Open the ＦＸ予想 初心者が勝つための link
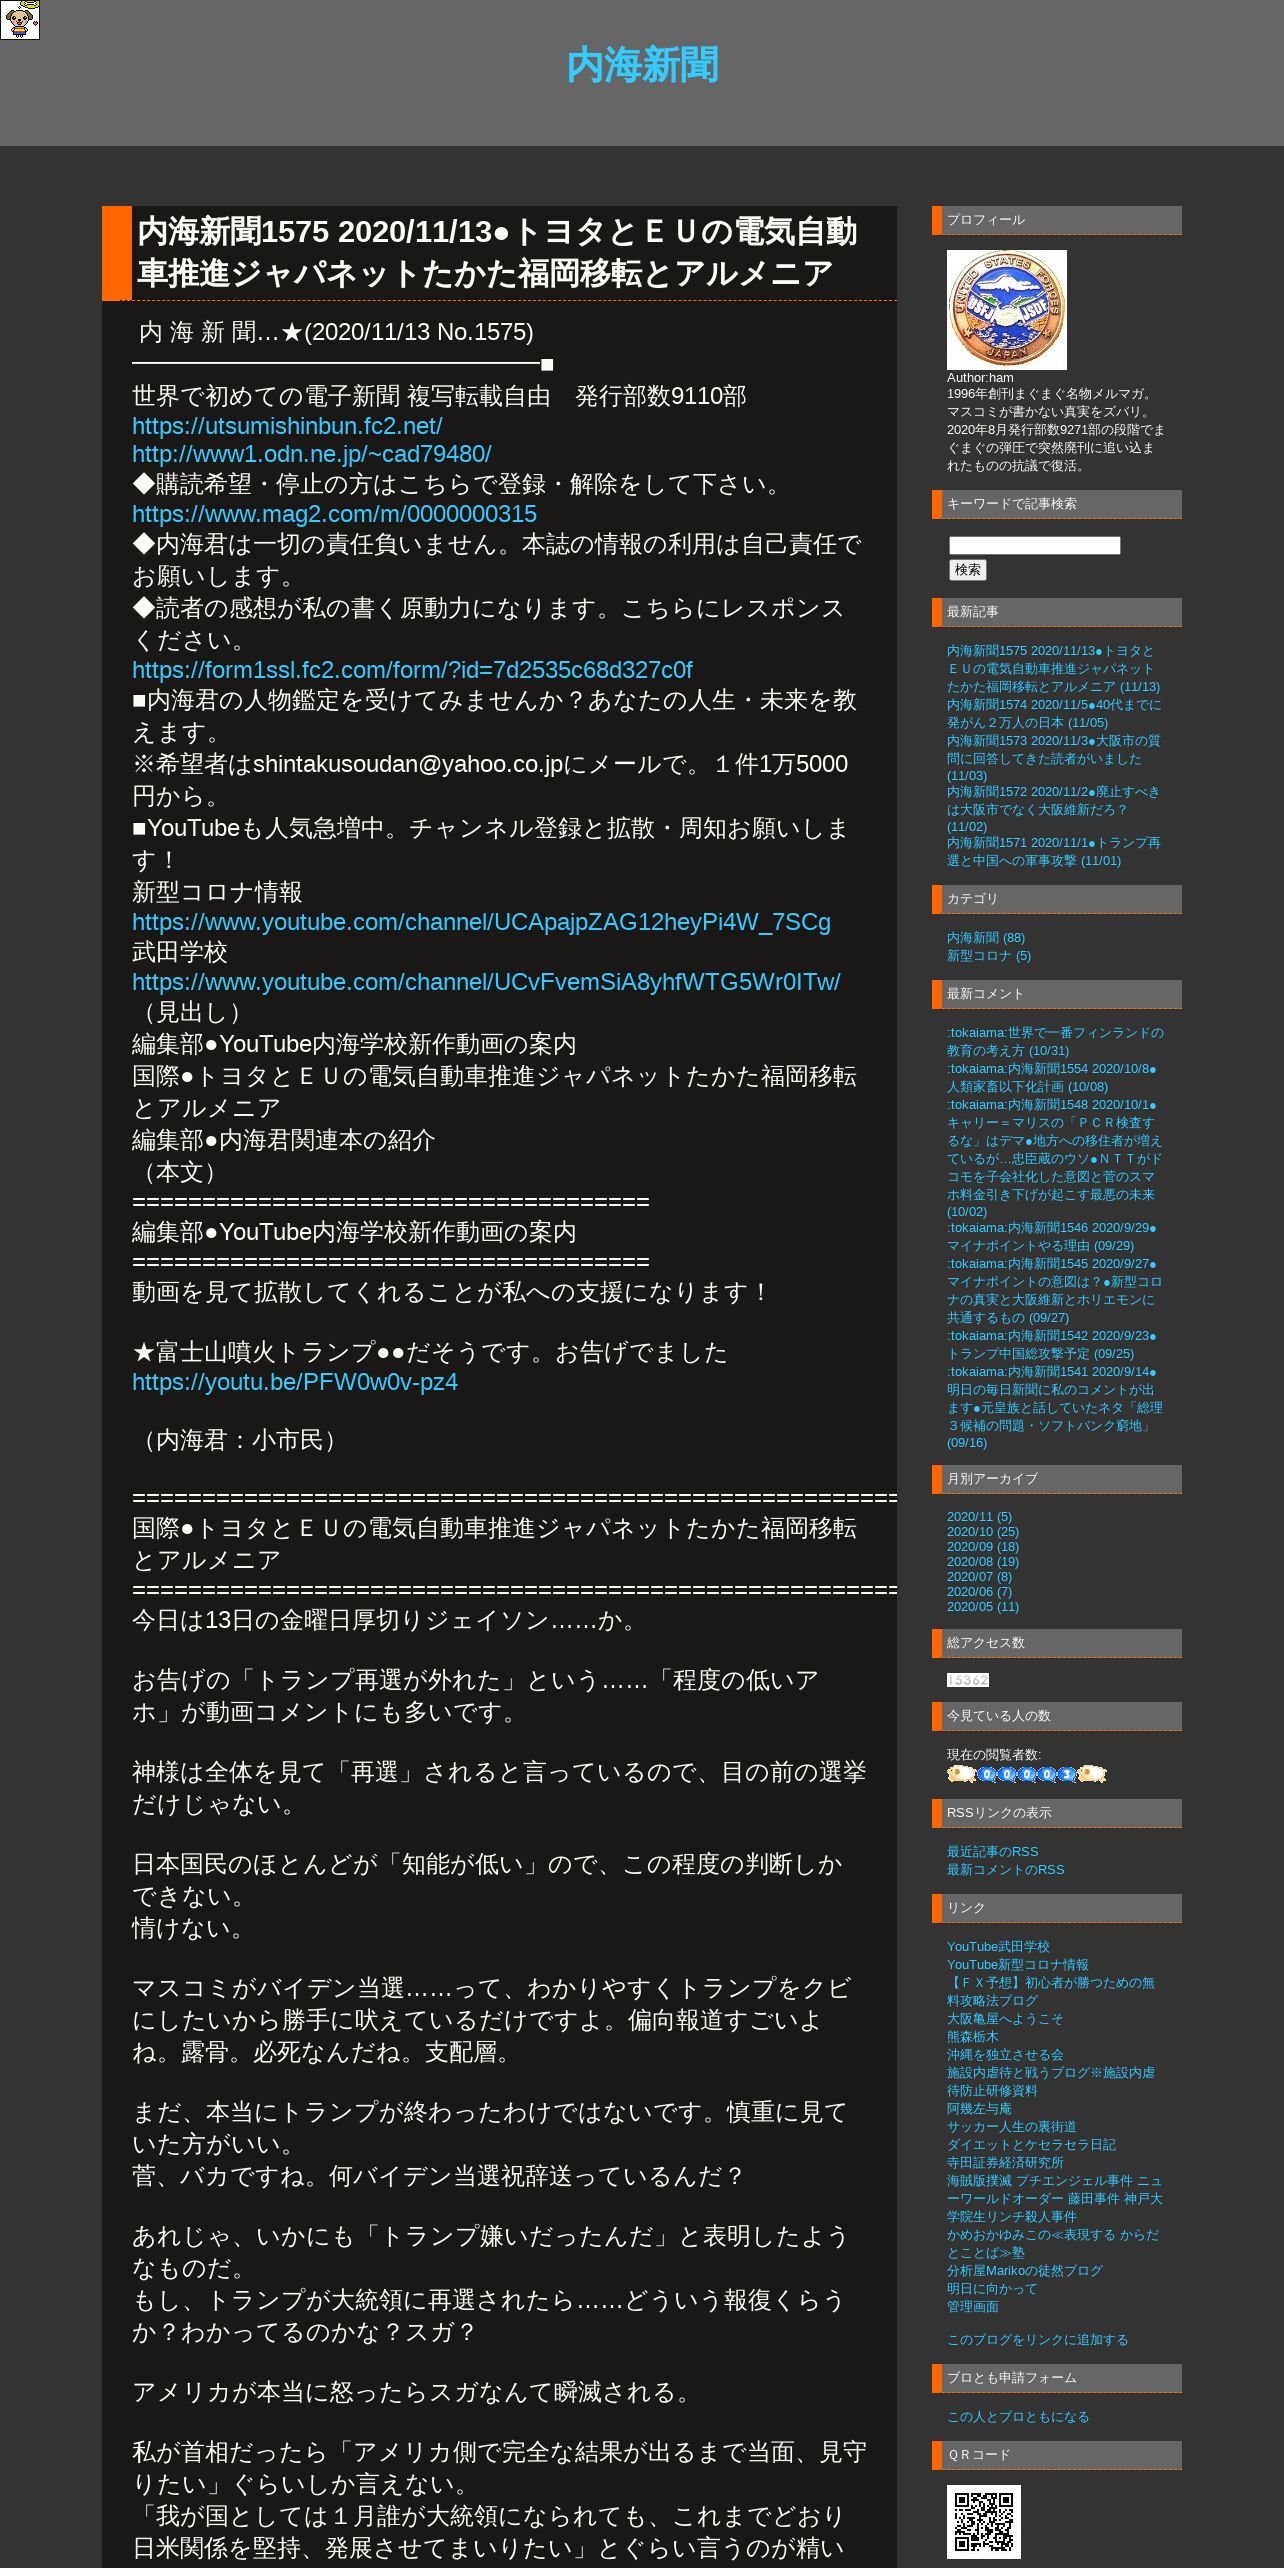 (1050, 1992)
